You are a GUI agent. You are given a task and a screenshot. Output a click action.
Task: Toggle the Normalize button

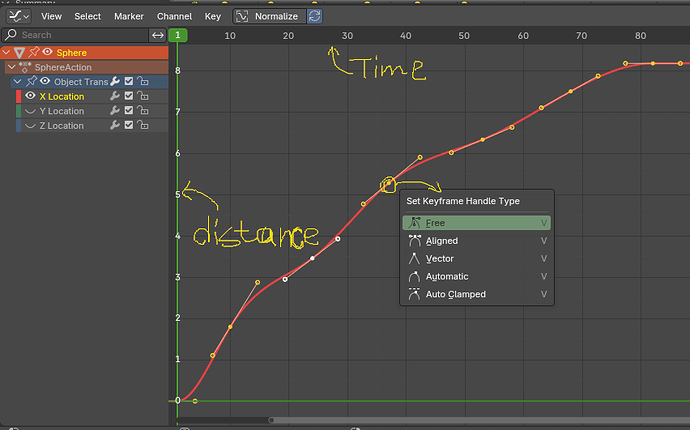click(x=269, y=16)
